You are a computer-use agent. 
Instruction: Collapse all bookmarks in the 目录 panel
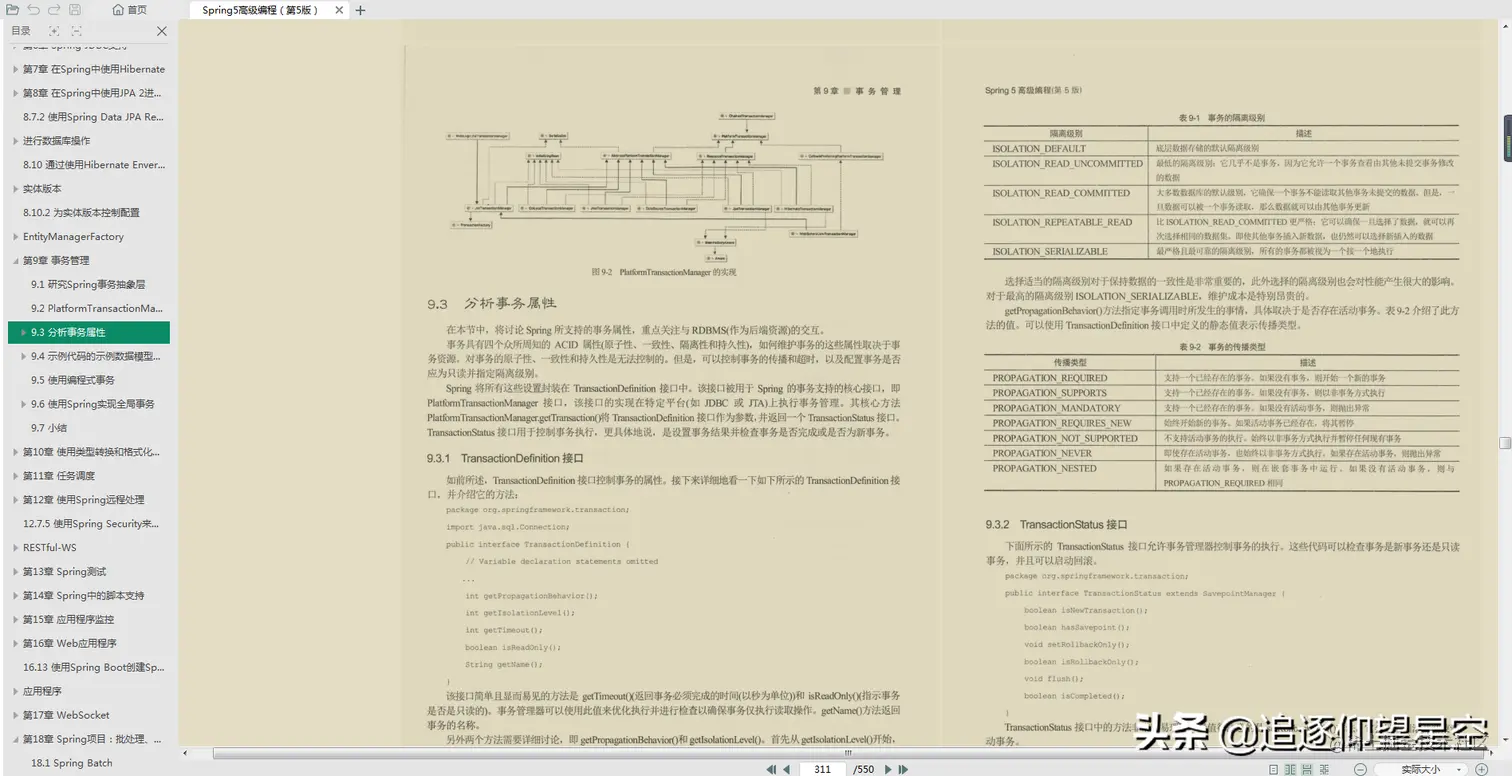[x=76, y=30]
